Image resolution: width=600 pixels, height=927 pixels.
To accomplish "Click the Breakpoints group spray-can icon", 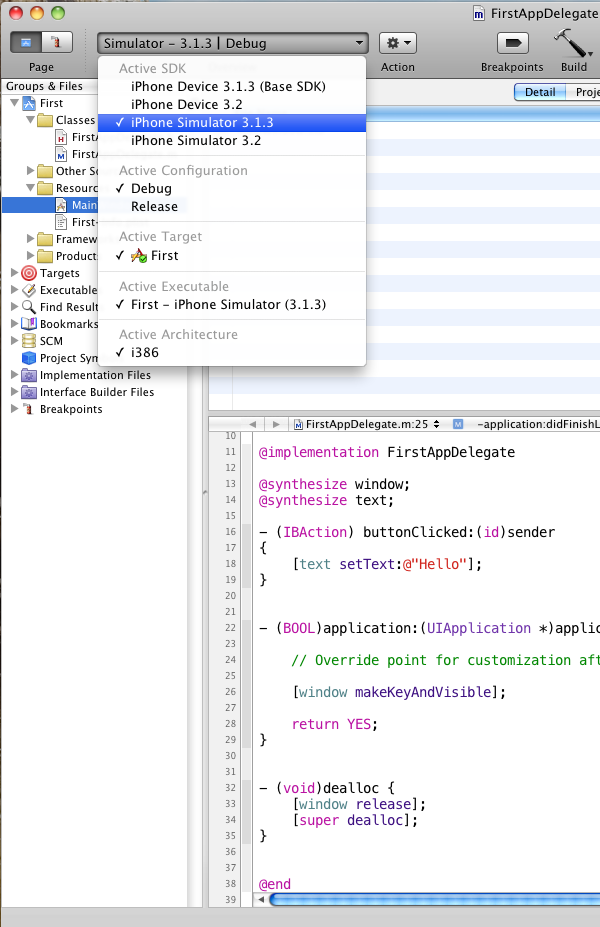I will point(28,409).
